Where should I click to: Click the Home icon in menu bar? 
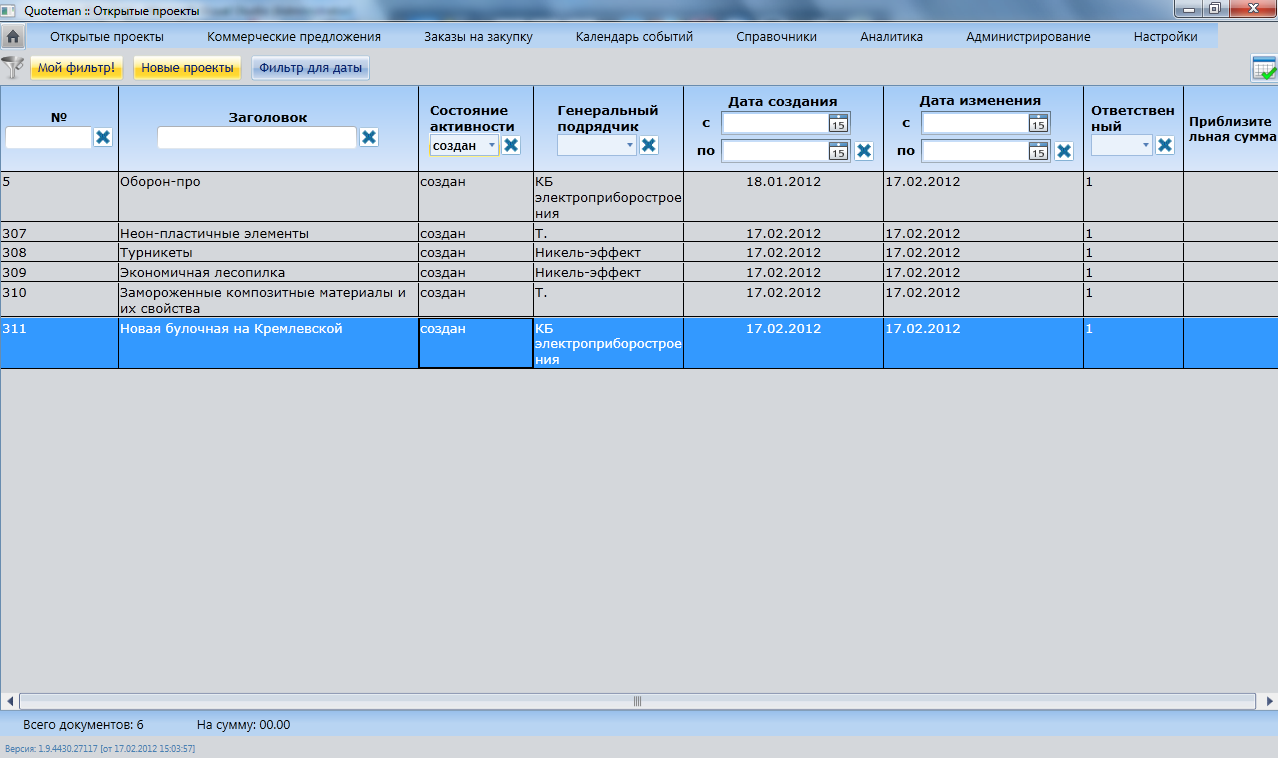point(13,37)
